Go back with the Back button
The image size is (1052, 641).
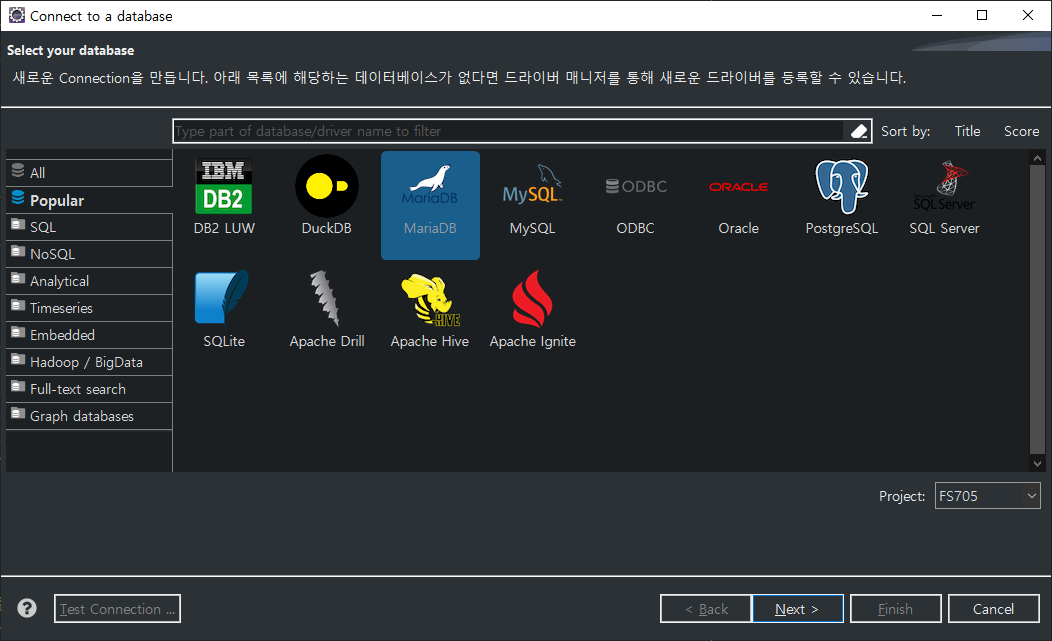tap(706, 609)
